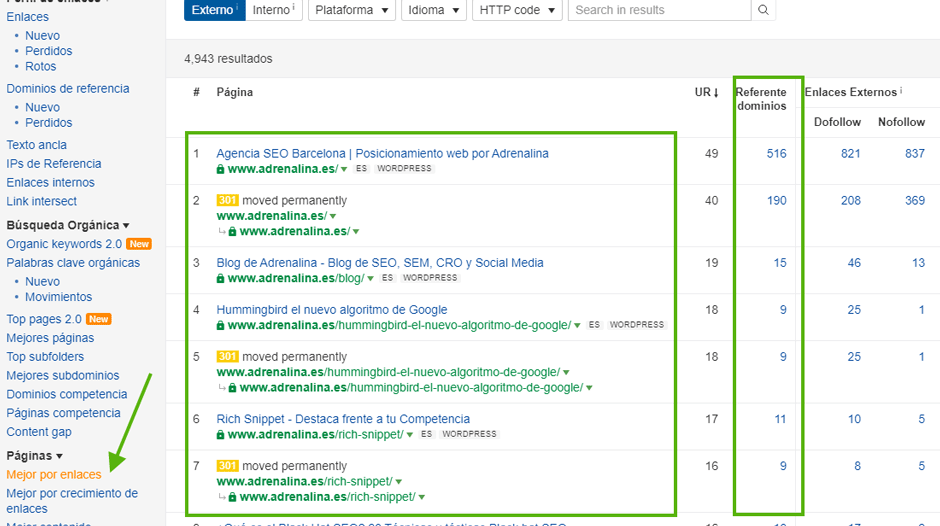Open the caret menu beside the /blog/ URL
The image size is (940, 526).
[x=371, y=278]
